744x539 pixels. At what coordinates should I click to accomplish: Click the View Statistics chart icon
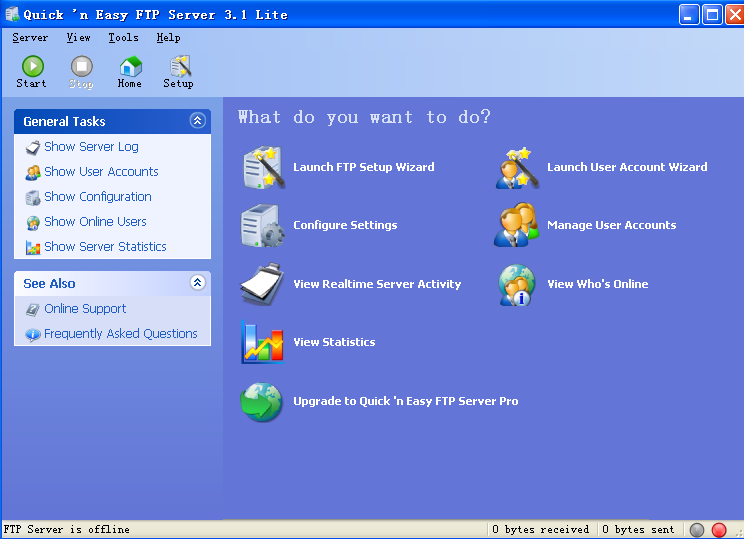coord(262,342)
